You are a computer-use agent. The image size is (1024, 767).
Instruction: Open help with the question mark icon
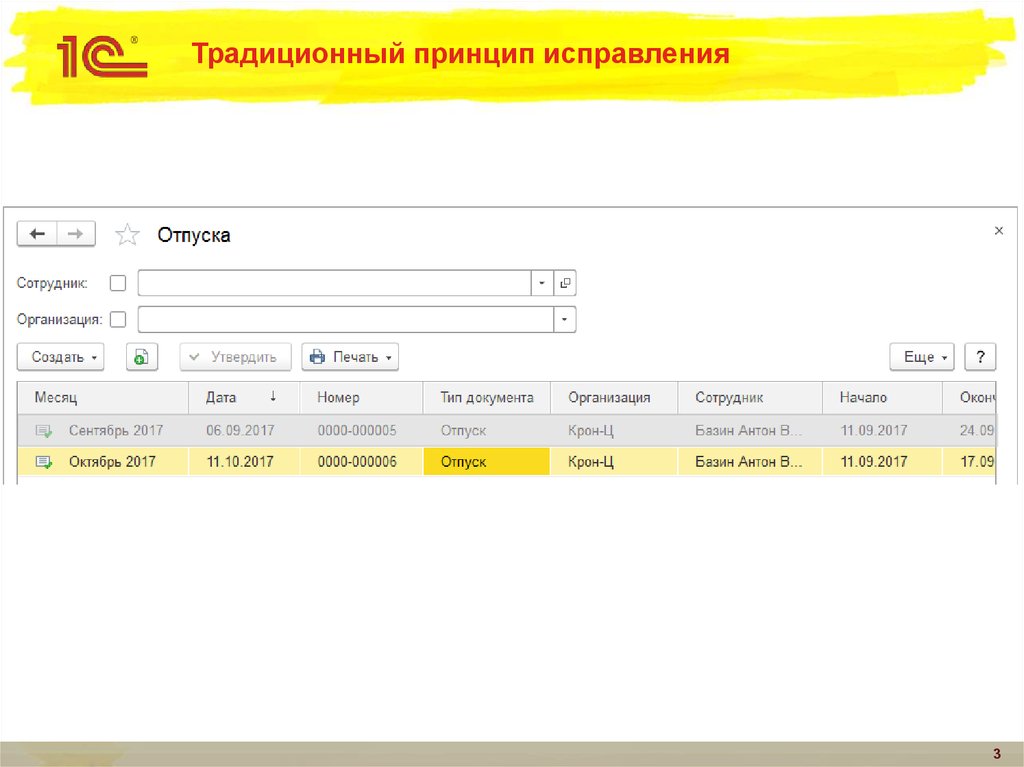click(980, 356)
